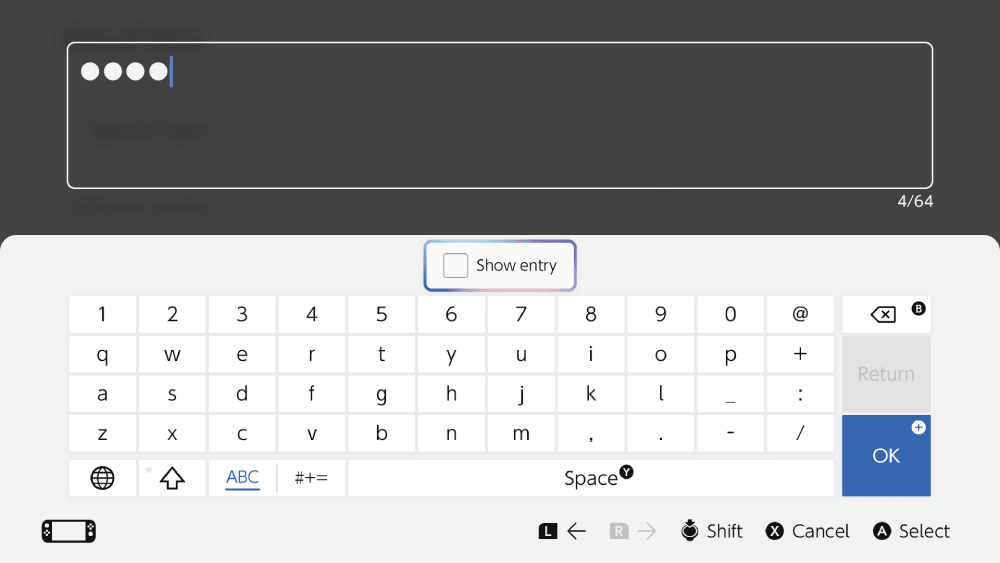This screenshot has height=563, width=1000.
Task: Click the X Cancel hint
Action: tap(807, 531)
